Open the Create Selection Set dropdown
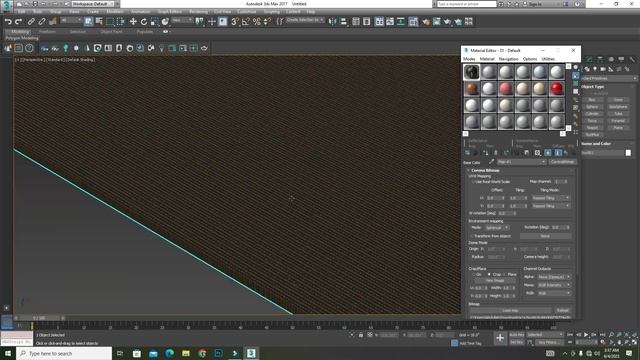Image resolution: width=640 pixels, height=360 pixels. (x=305, y=20)
